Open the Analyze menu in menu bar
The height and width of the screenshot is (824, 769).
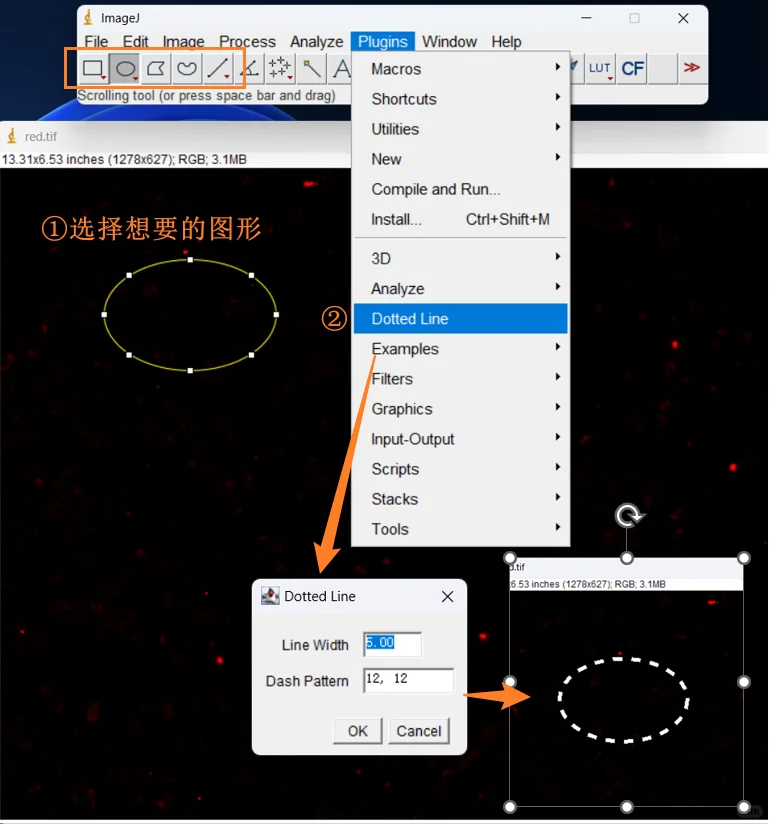click(316, 42)
